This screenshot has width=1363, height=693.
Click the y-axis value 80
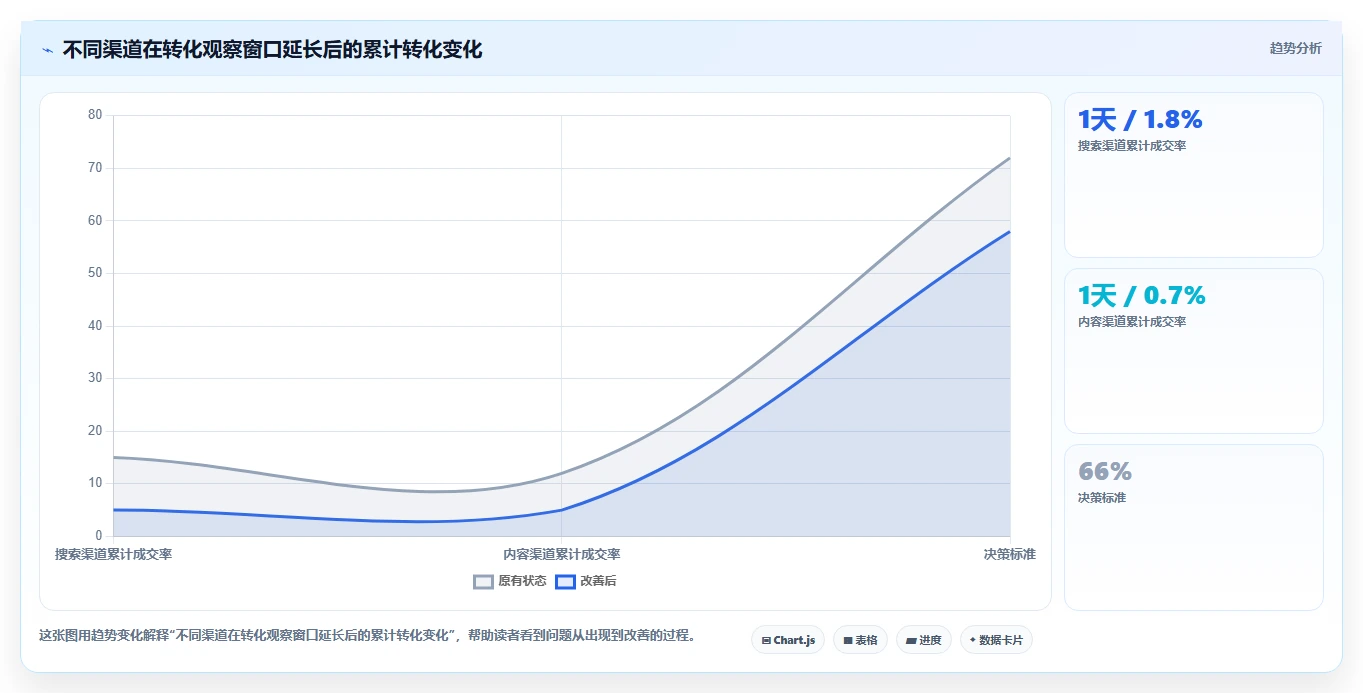[x=95, y=115]
